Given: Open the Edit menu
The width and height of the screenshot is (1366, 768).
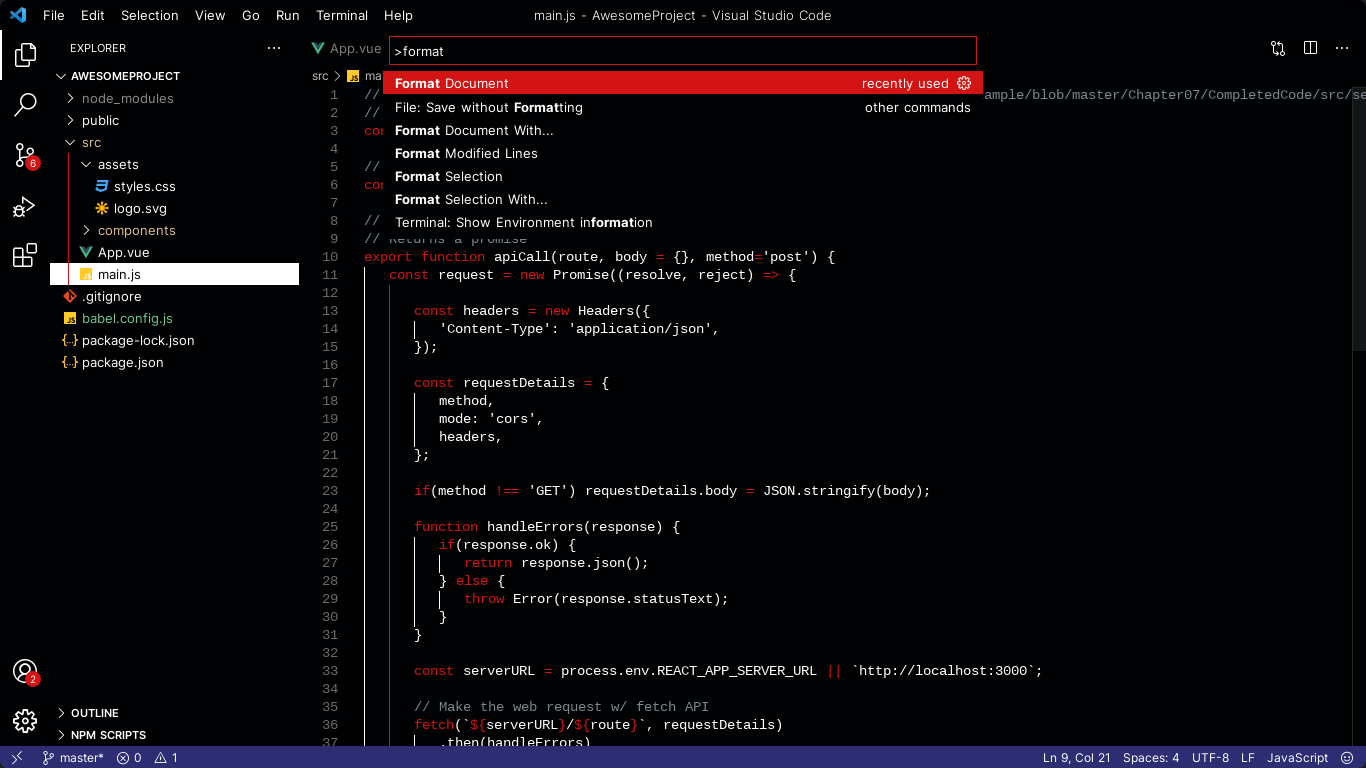Looking at the screenshot, I should click(x=93, y=15).
